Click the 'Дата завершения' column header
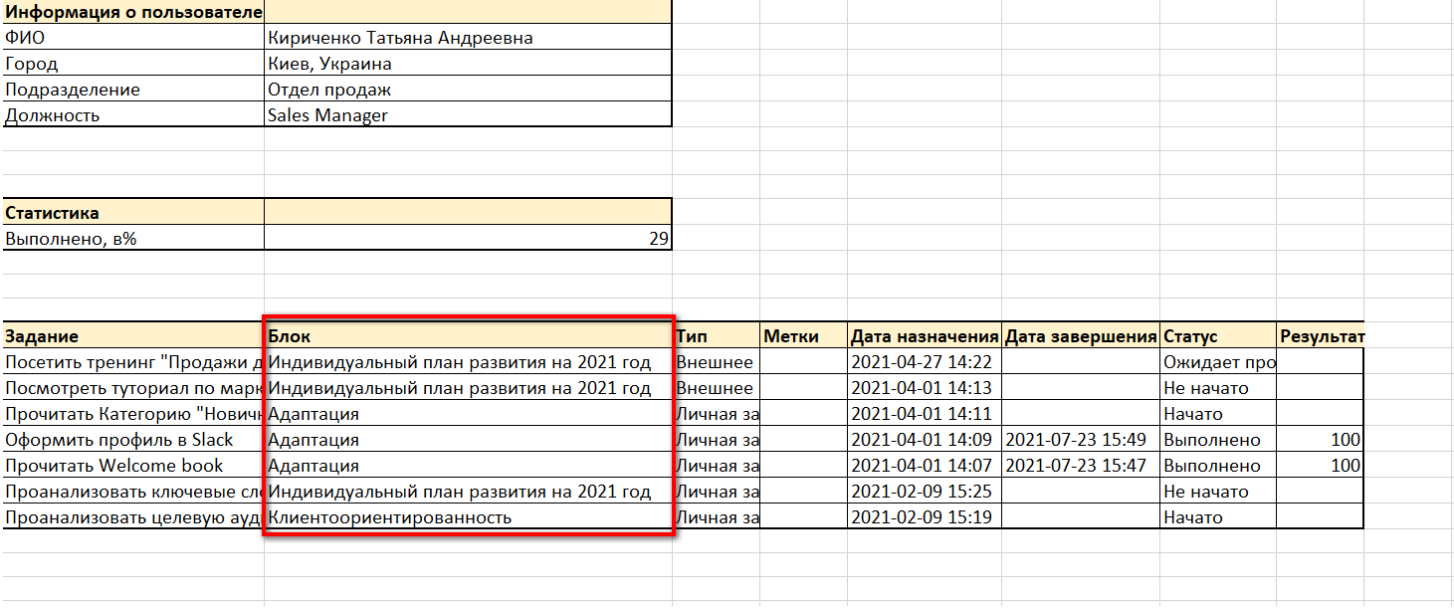The height and width of the screenshot is (609, 1454). [1081, 336]
